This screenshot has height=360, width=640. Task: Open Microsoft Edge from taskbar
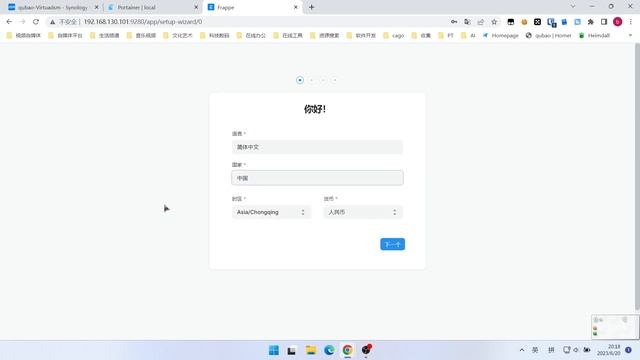tap(329, 350)
